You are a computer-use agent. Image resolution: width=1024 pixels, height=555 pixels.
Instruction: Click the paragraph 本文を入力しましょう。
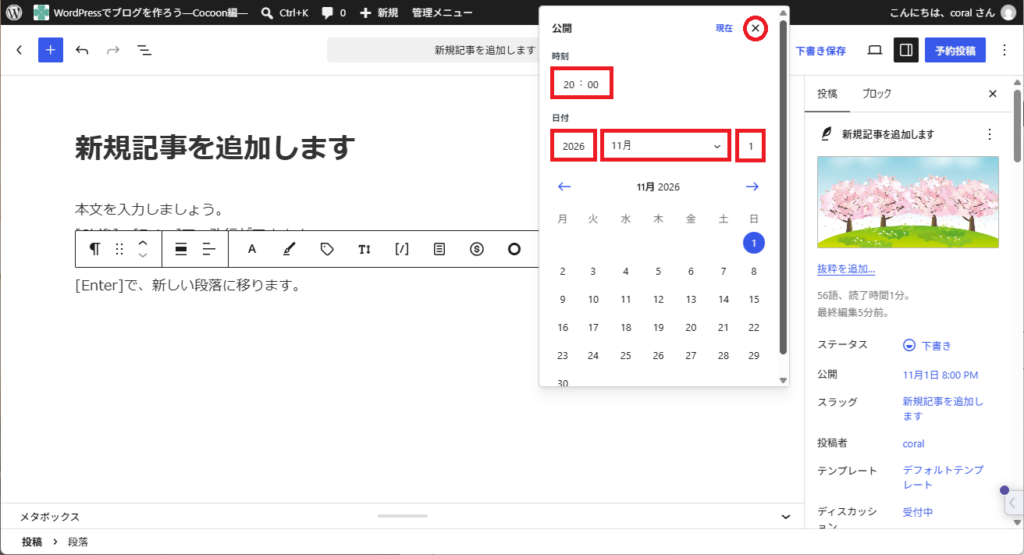[x=150, y=209]
